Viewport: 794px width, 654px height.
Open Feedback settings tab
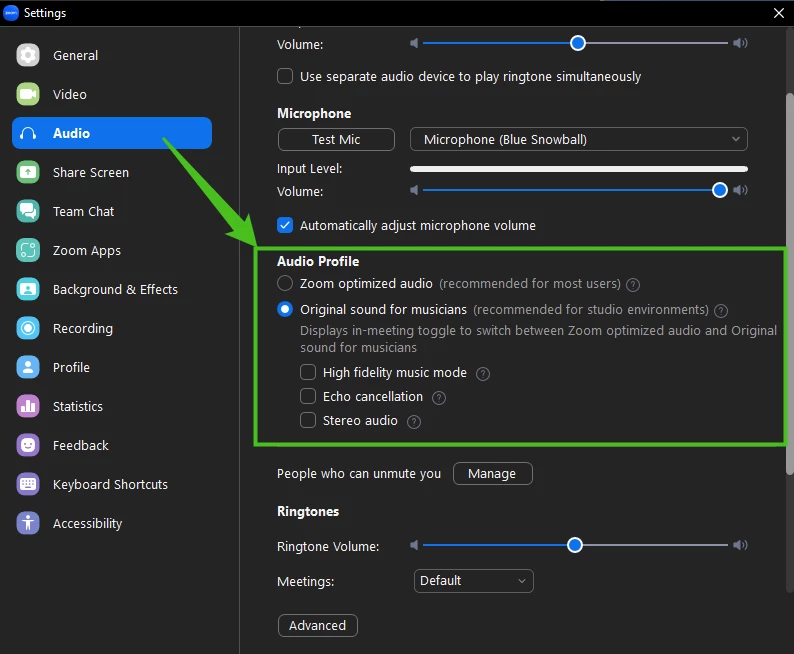pyautogui.click(x=112, y=445)
